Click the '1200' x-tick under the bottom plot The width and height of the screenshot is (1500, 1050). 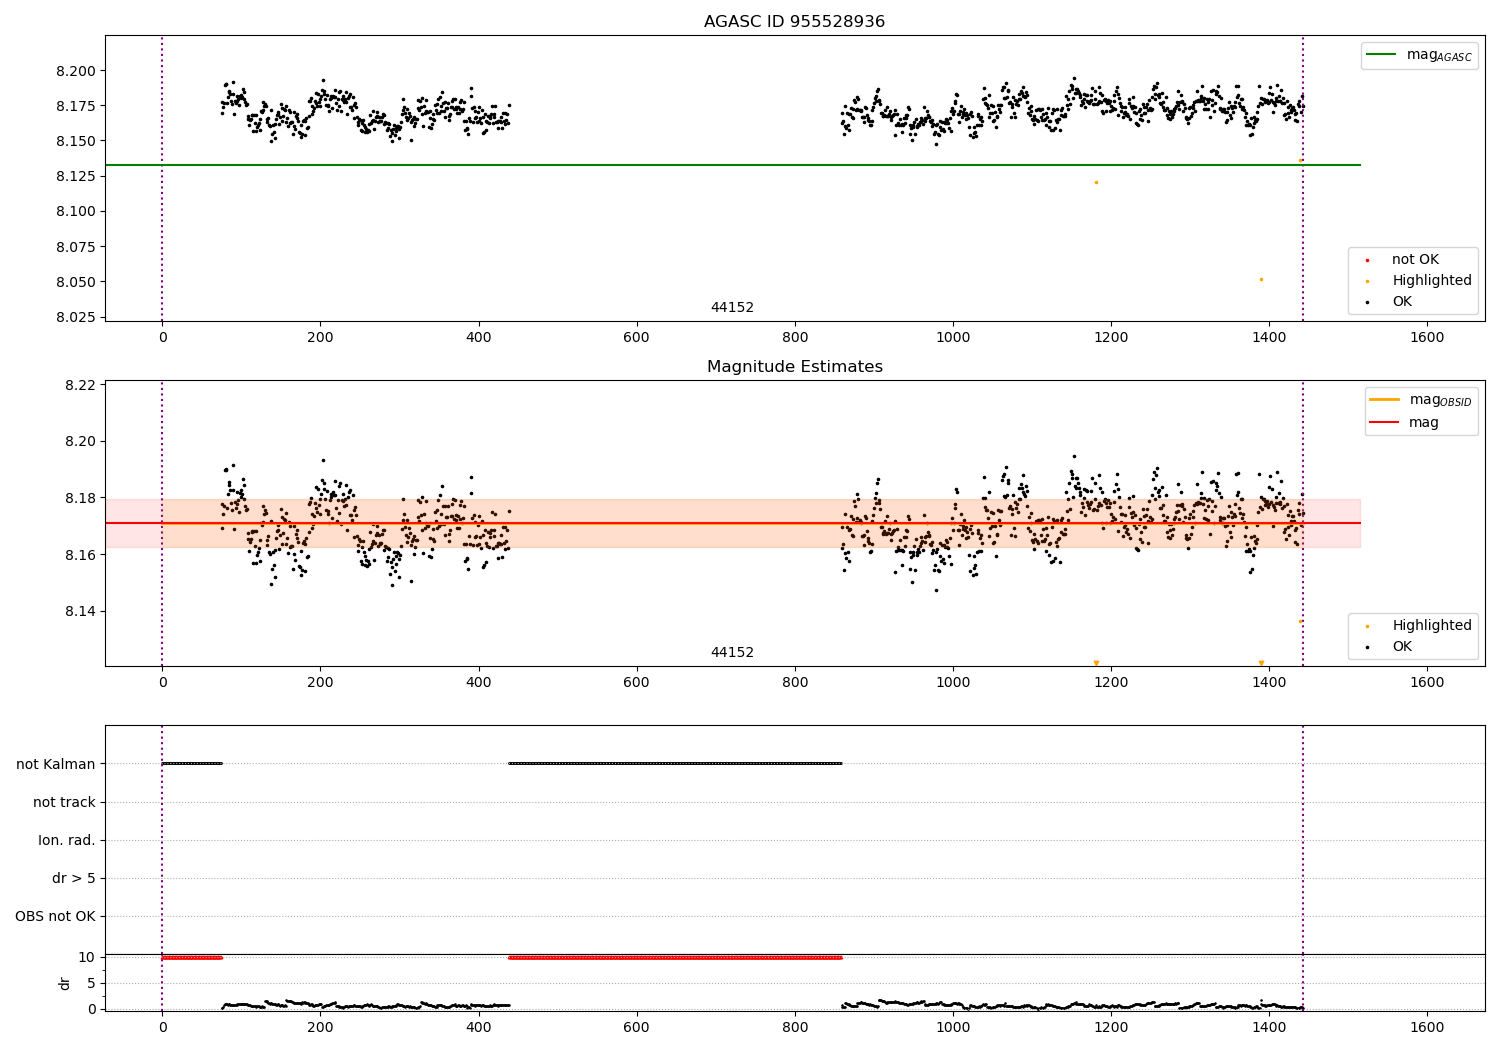[x=1111, y=1027]
